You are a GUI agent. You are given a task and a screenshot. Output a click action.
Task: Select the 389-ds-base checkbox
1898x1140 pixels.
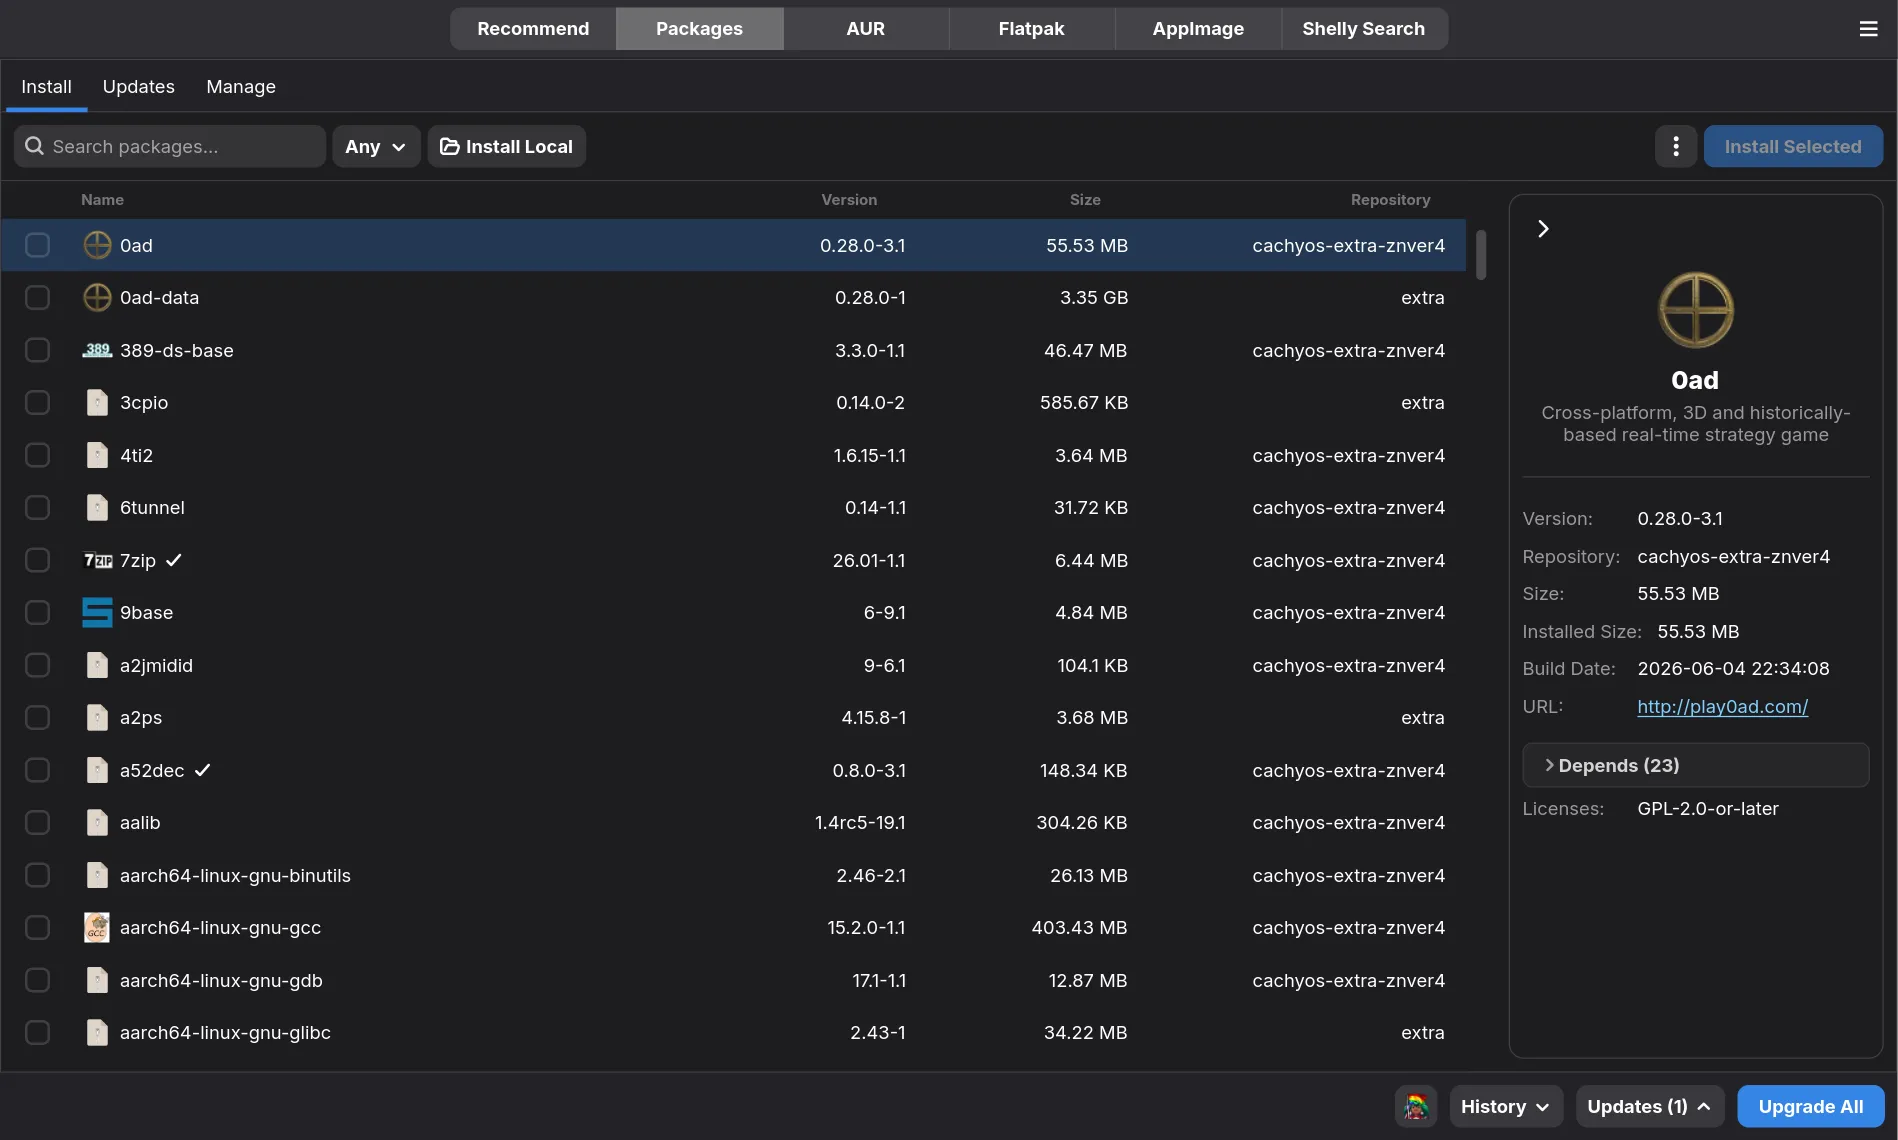click(37, 350)
